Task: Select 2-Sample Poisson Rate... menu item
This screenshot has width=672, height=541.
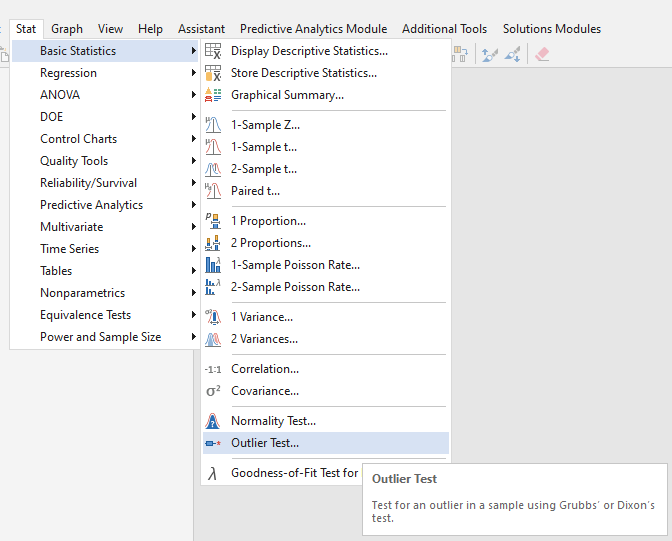Action: [326, 287]
